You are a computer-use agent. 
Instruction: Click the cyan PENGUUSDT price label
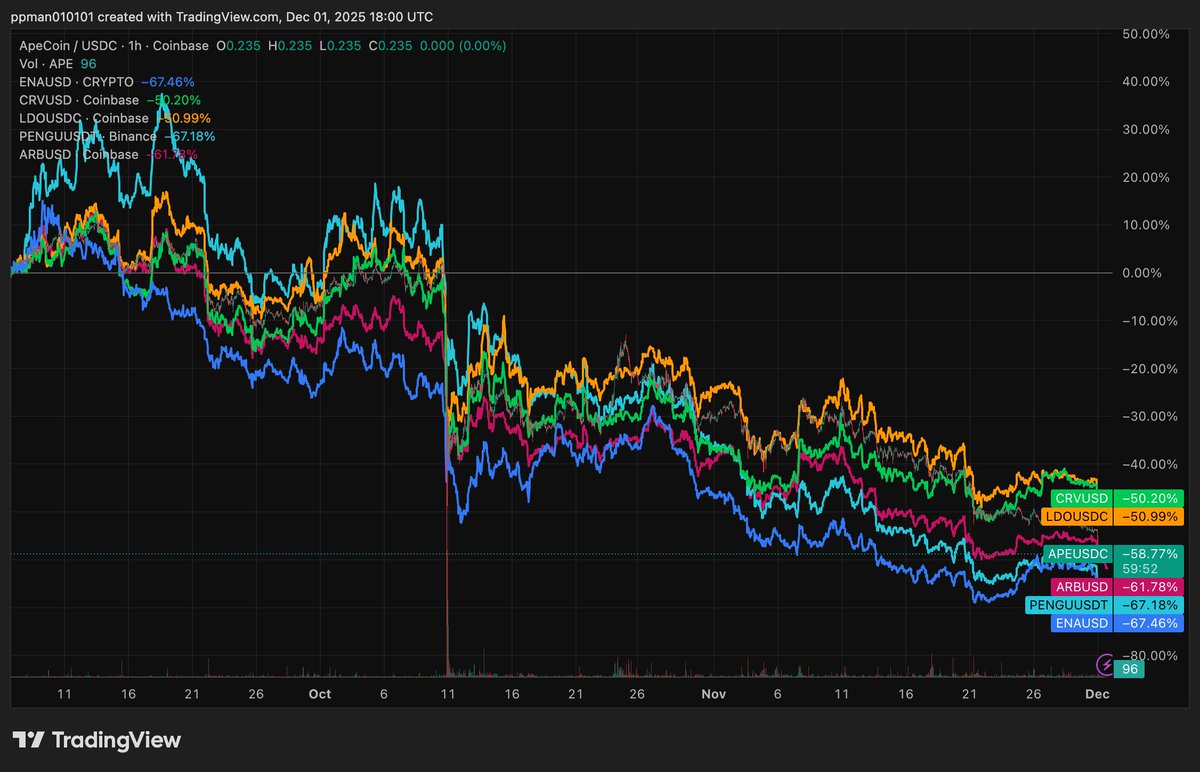tap(1106, 606)
